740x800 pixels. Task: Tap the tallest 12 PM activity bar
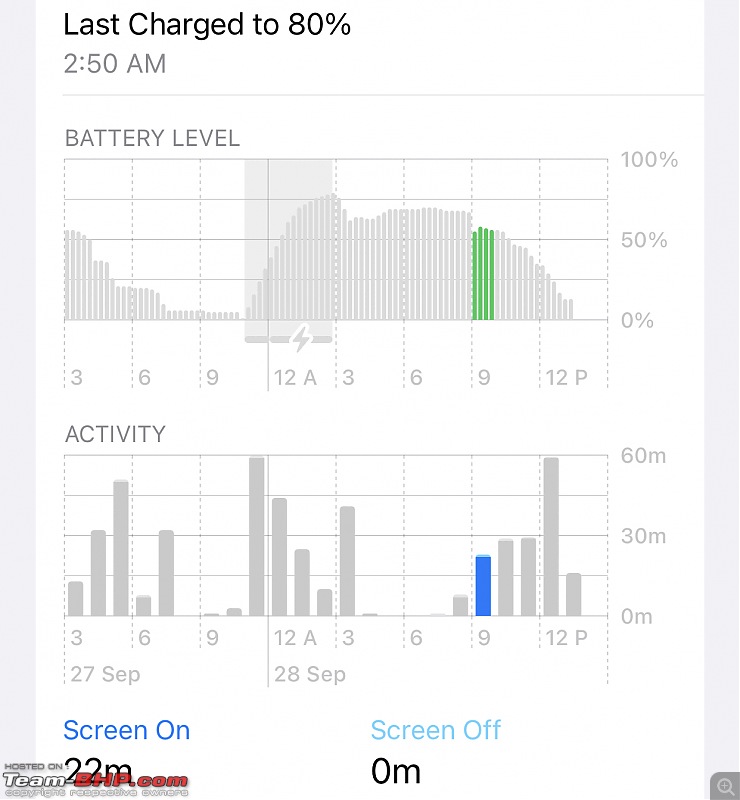click(551, 537)
